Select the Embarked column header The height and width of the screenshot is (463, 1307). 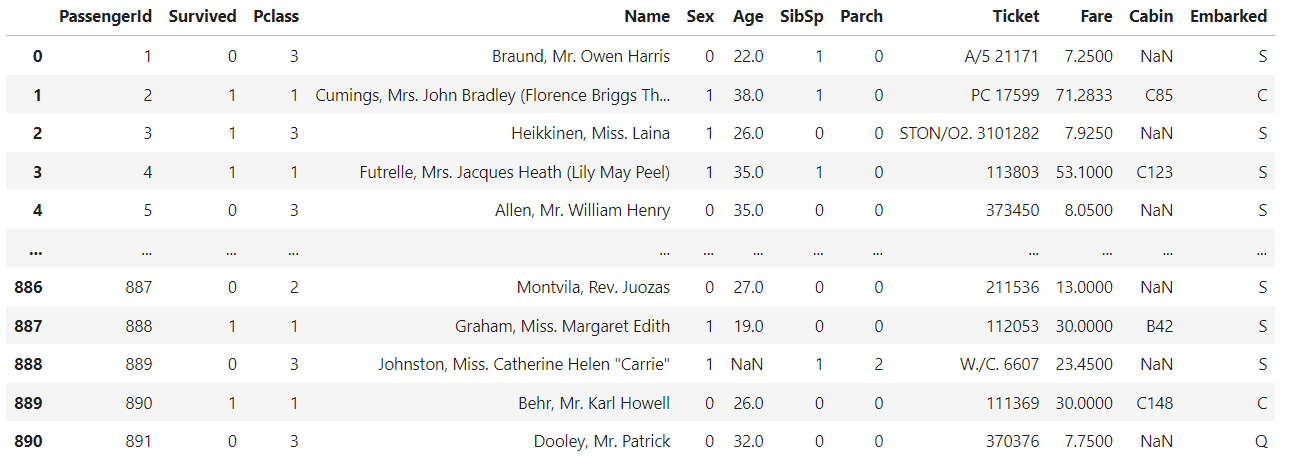(x=1228, y=16)
